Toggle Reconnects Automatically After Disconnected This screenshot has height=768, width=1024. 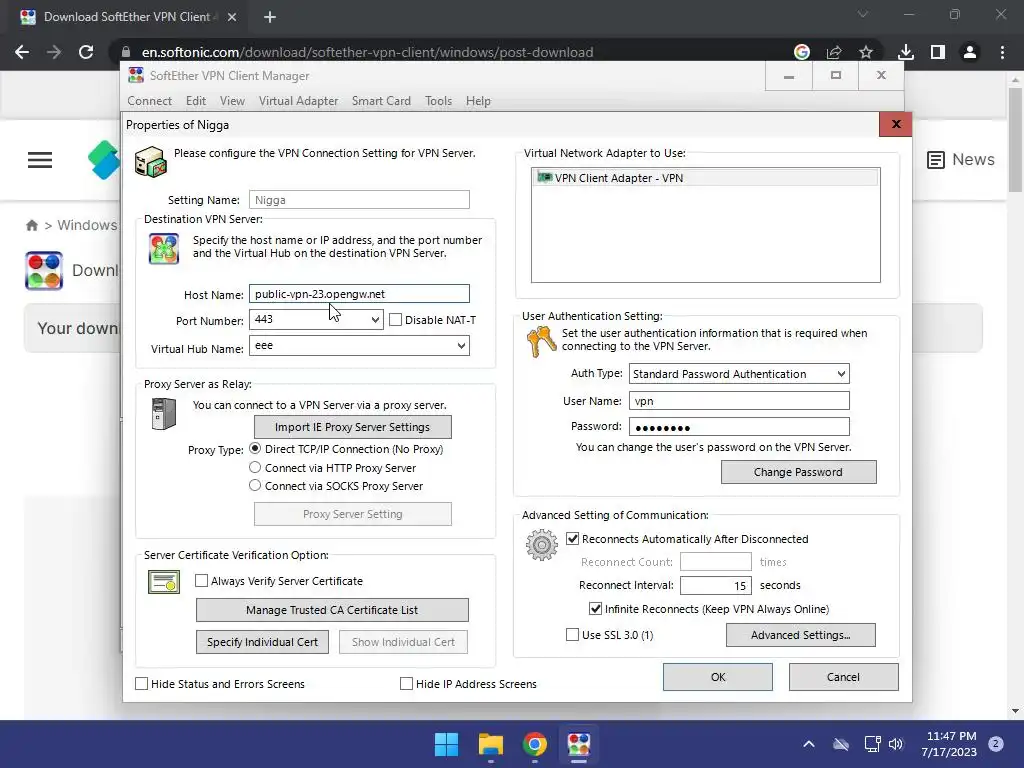(572, 539)
